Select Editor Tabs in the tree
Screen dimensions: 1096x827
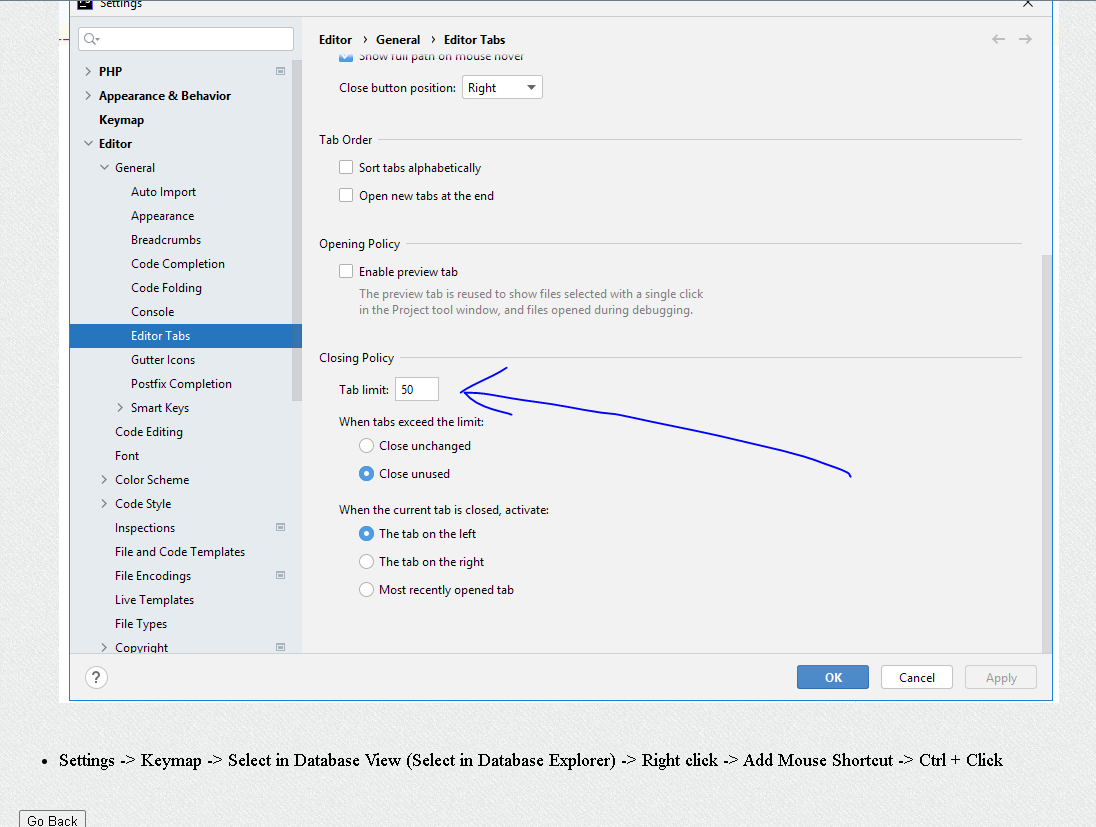pyautogui.click(x=185, y=336)
